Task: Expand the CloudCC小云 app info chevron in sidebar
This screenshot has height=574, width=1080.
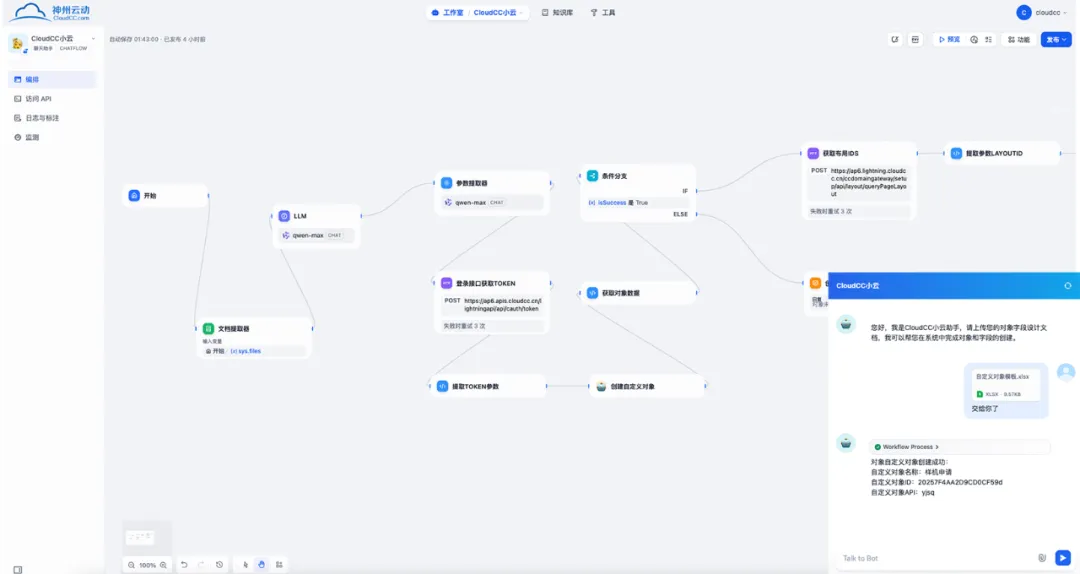Action: coord(93,39)
